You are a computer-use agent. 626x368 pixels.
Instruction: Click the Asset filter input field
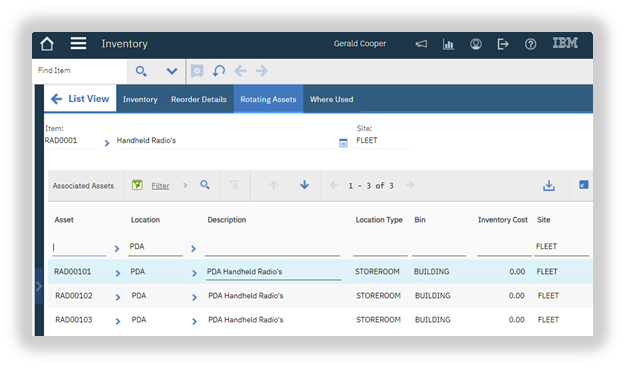79,247
